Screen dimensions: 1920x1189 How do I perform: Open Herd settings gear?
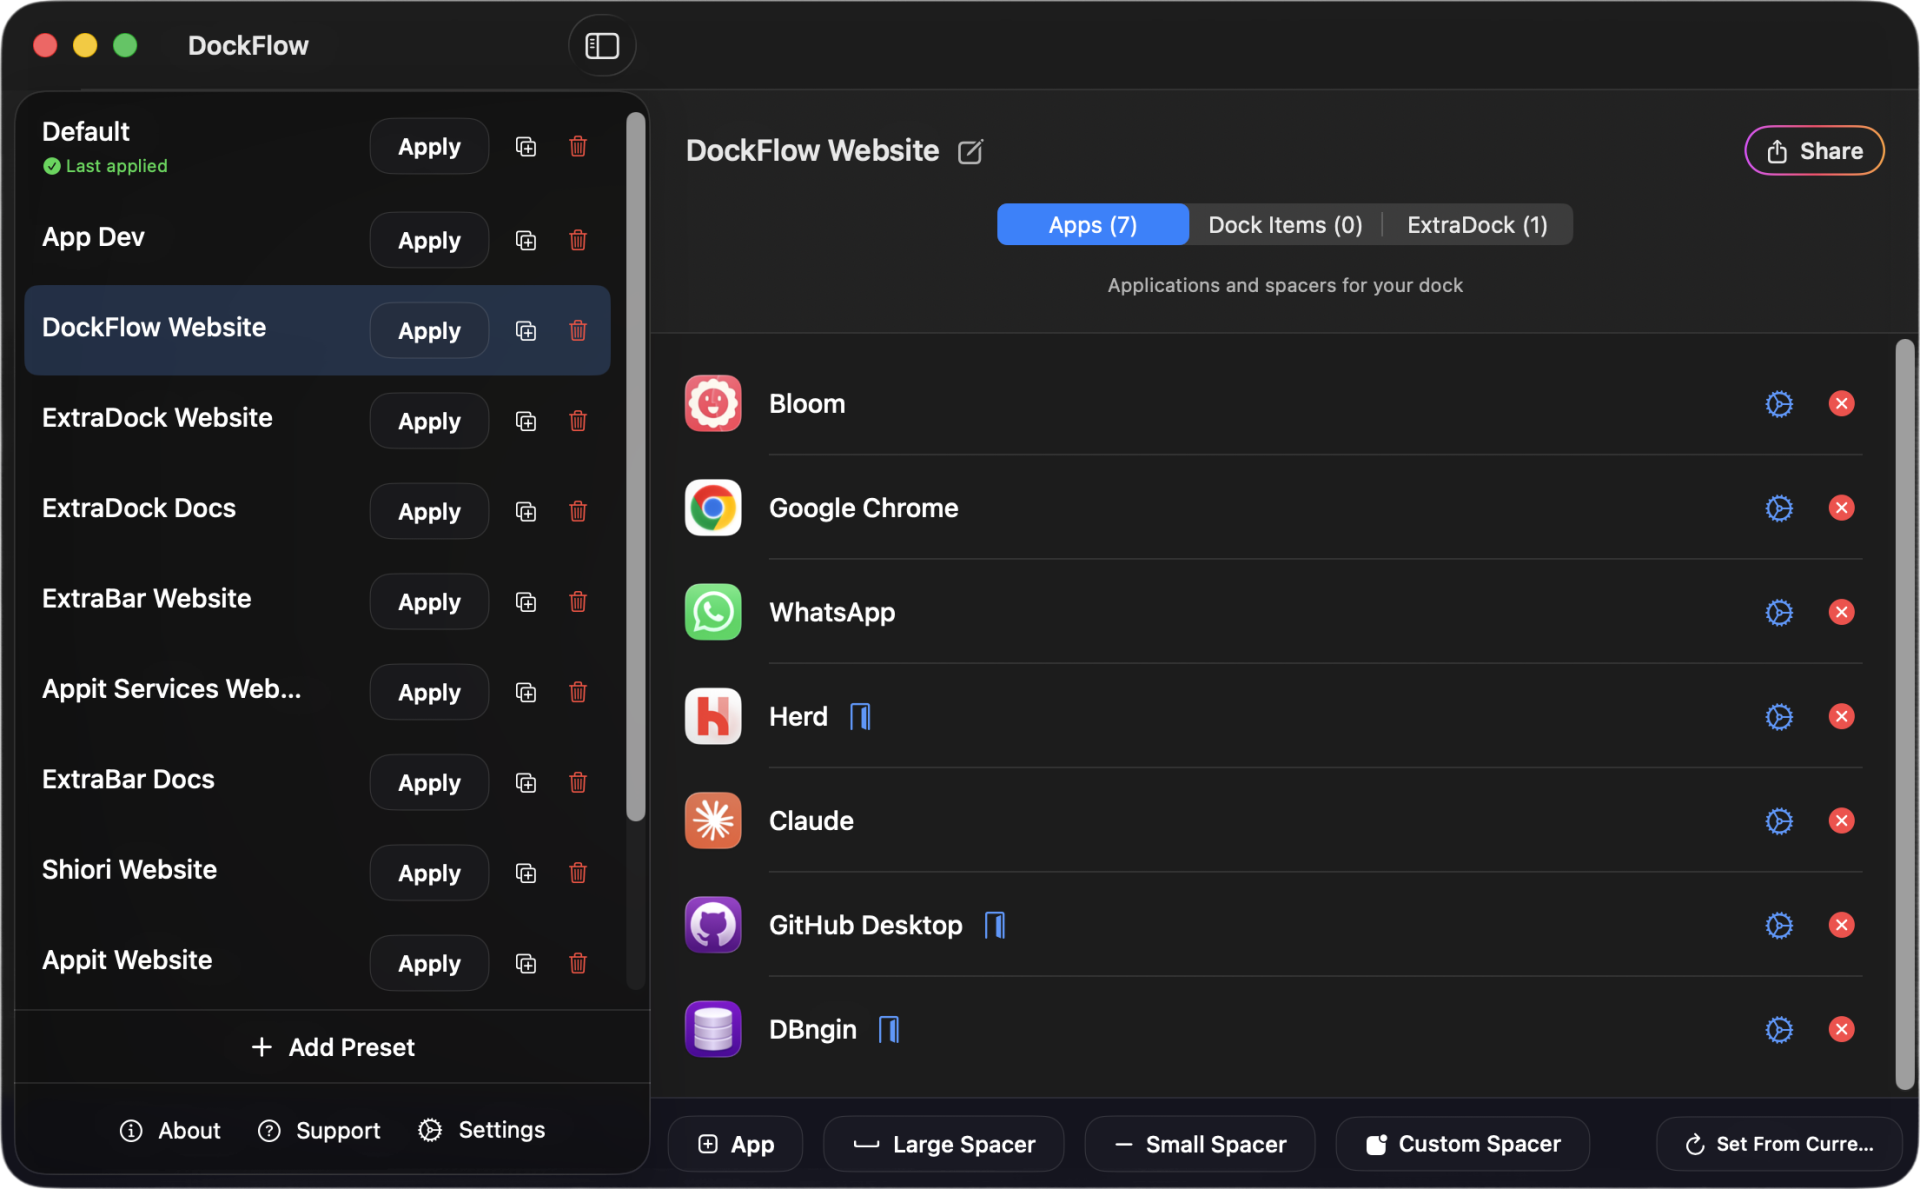[1779, 717]
